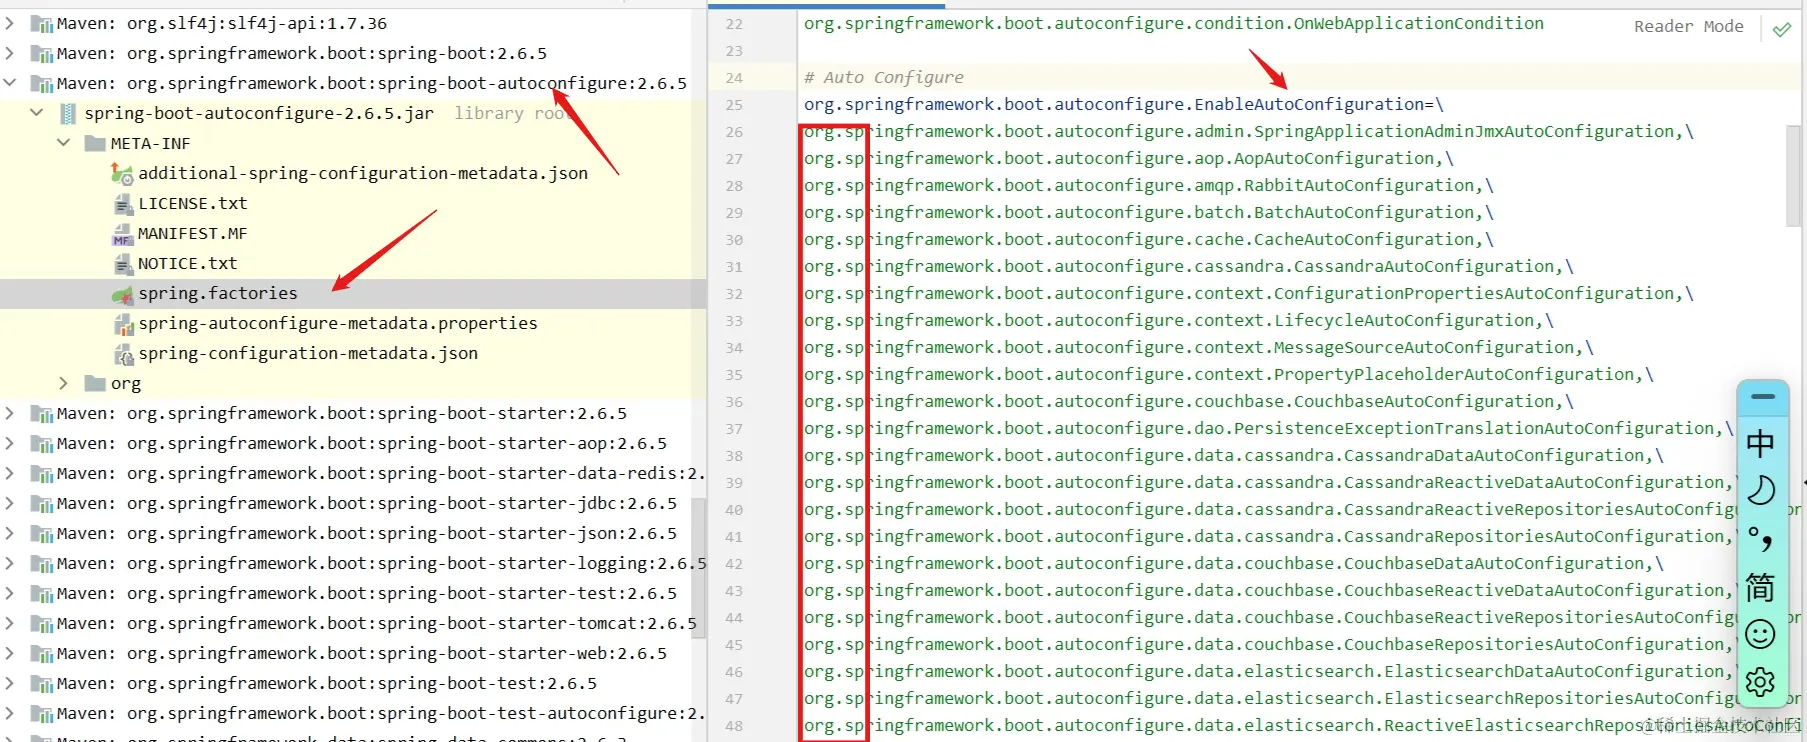The image size is (1807, 742).
Task: Collapse the spring-boot-autoconfigure:2.6.5 Maven node
Action: pyautogui.click(x=10, y=83)
